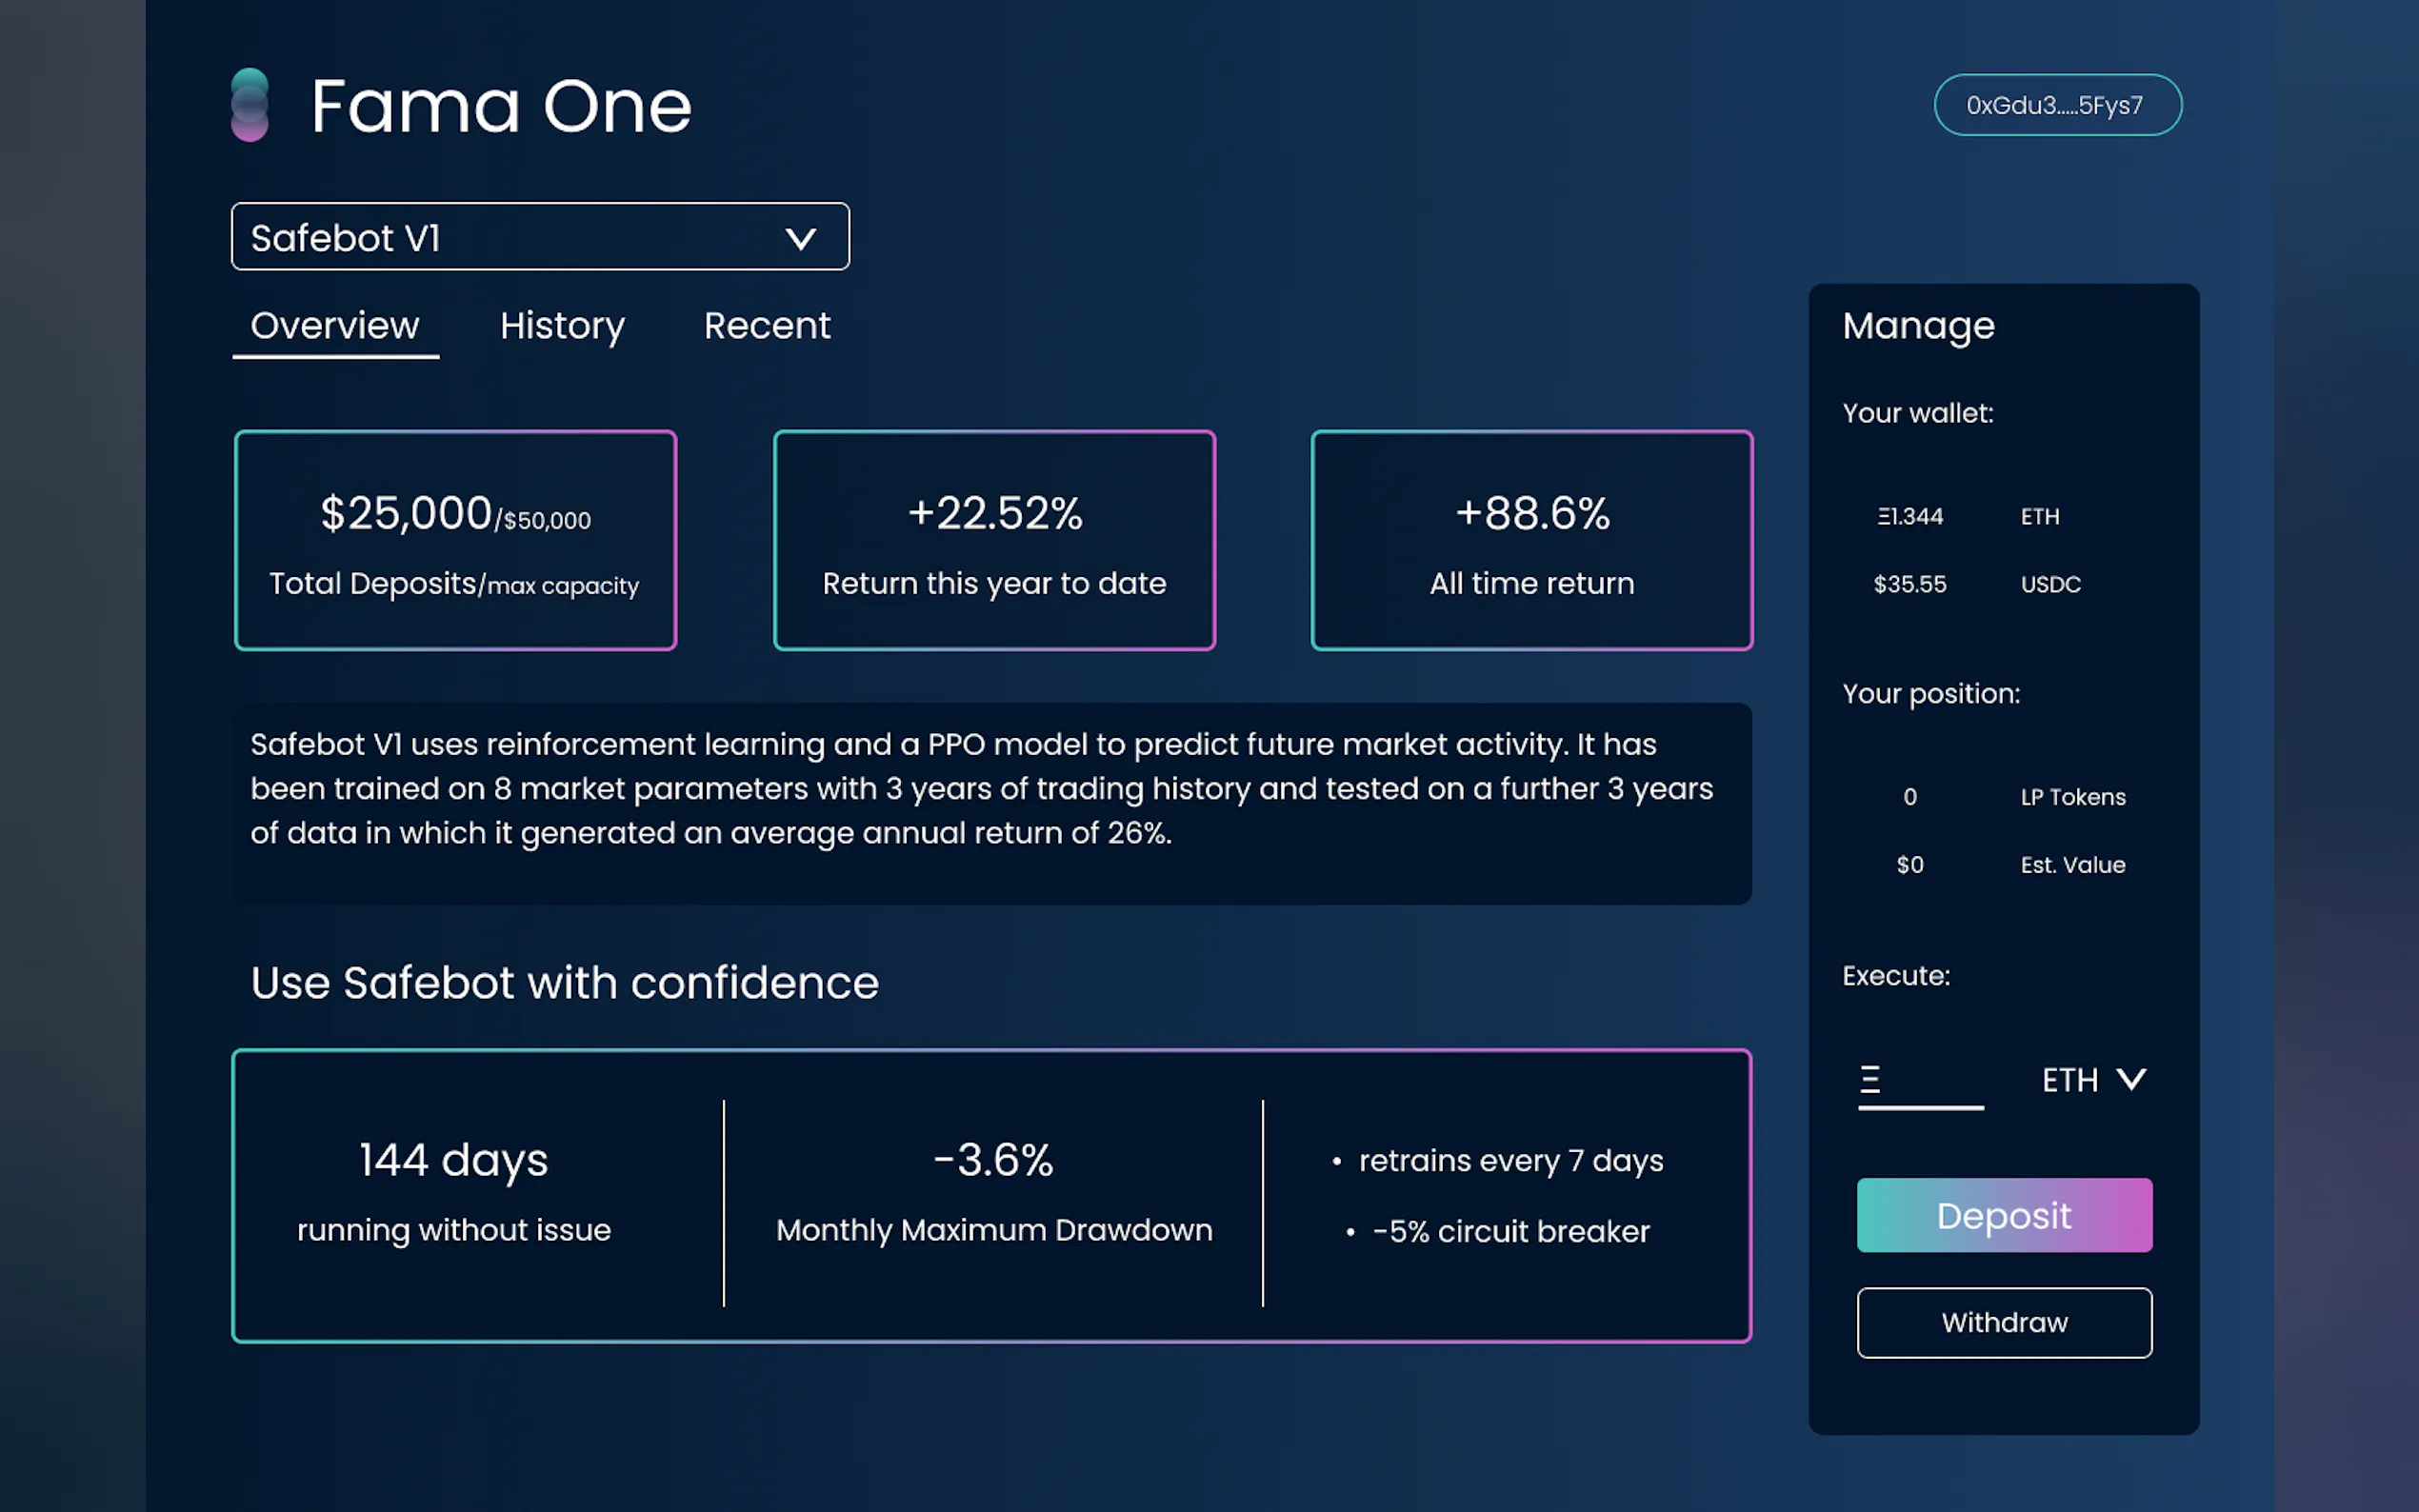Screen dimensions: 2419x1512
Task: Switch to the Overview tab
Action: (x=334, y=326)
